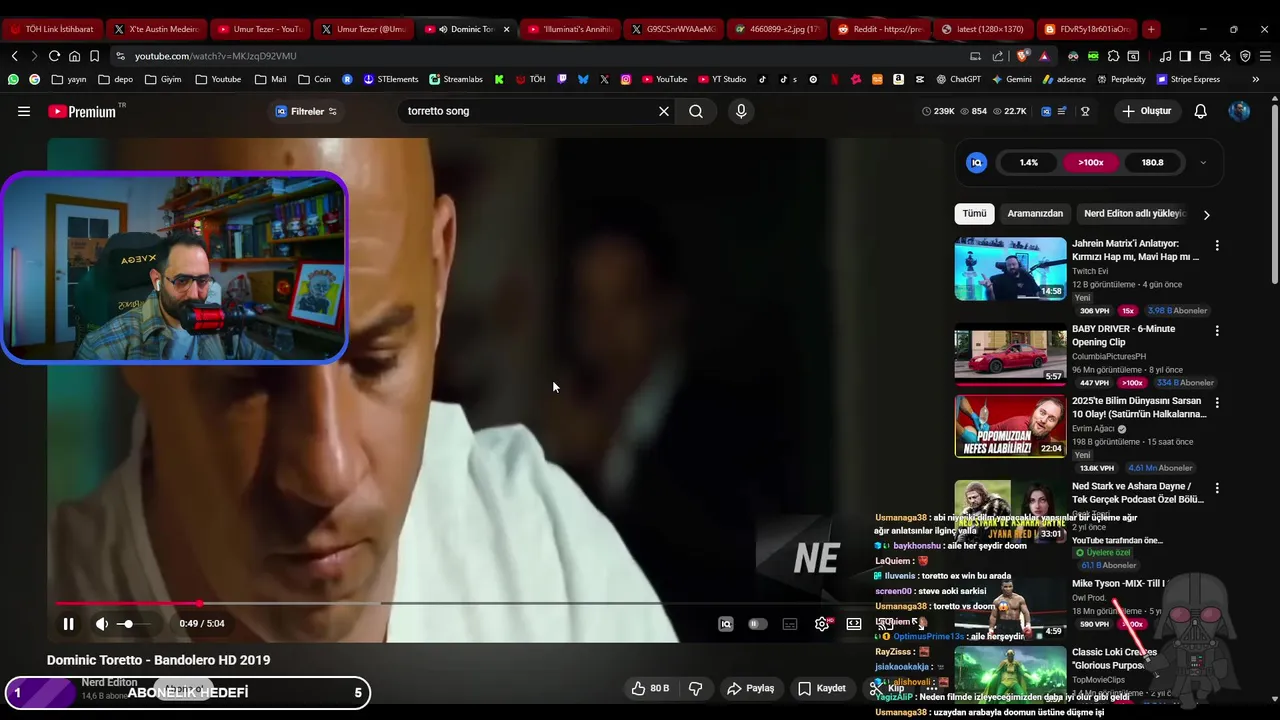Click the address bar URL
The image size is (1280, 720).
tap(216, 56)
